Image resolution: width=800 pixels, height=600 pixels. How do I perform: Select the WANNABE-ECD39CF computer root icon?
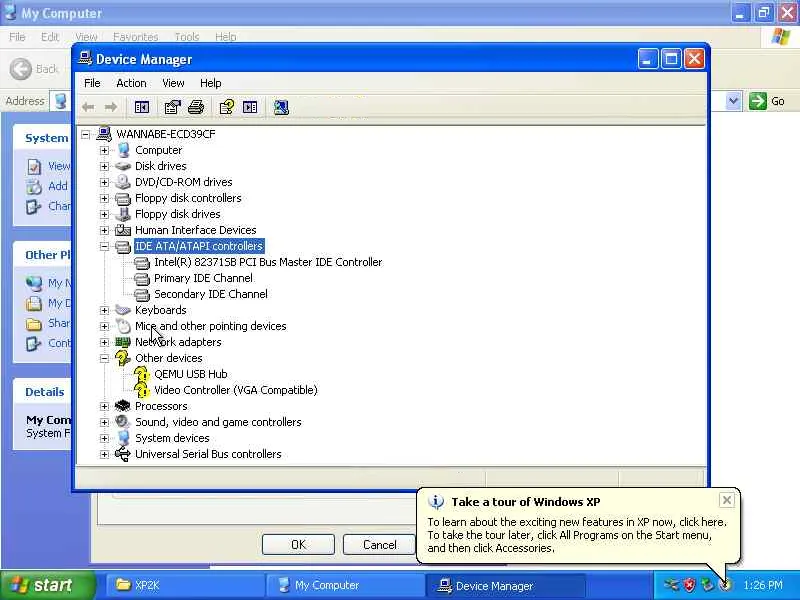coord(104,134)
